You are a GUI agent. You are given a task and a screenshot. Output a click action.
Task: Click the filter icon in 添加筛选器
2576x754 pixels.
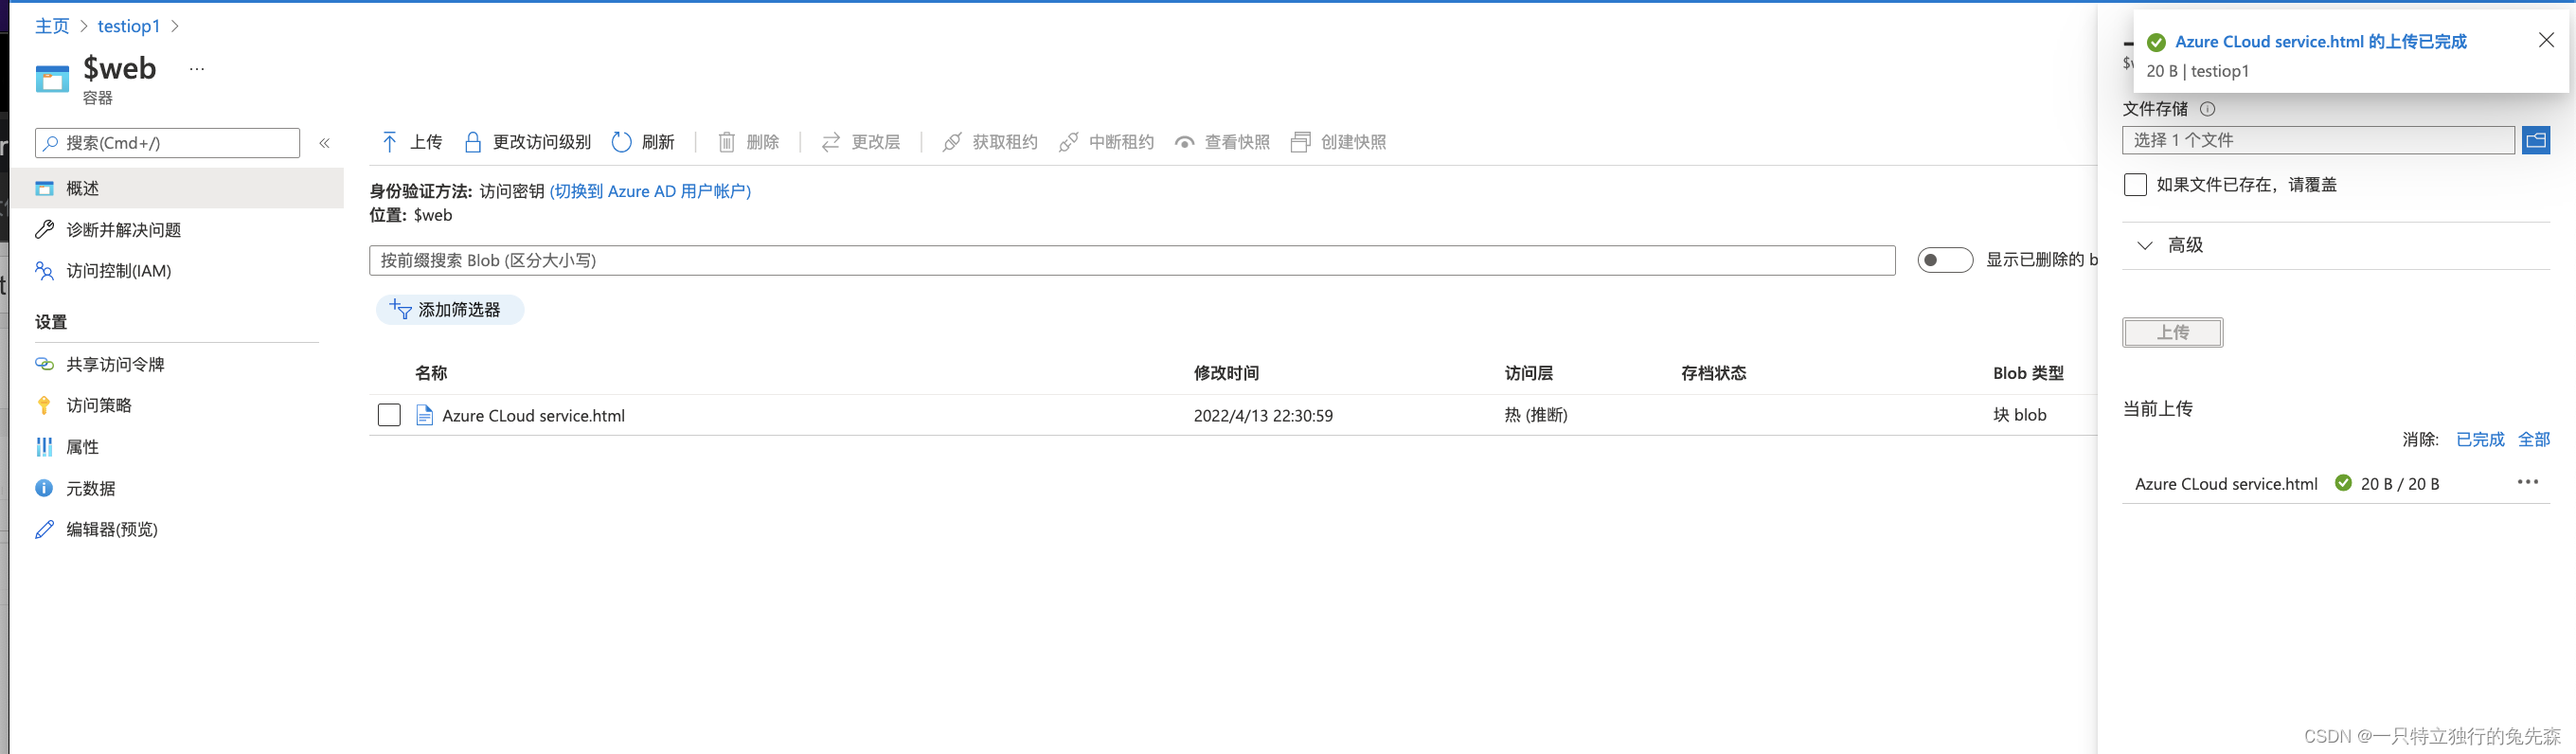[x=400, y=309]
